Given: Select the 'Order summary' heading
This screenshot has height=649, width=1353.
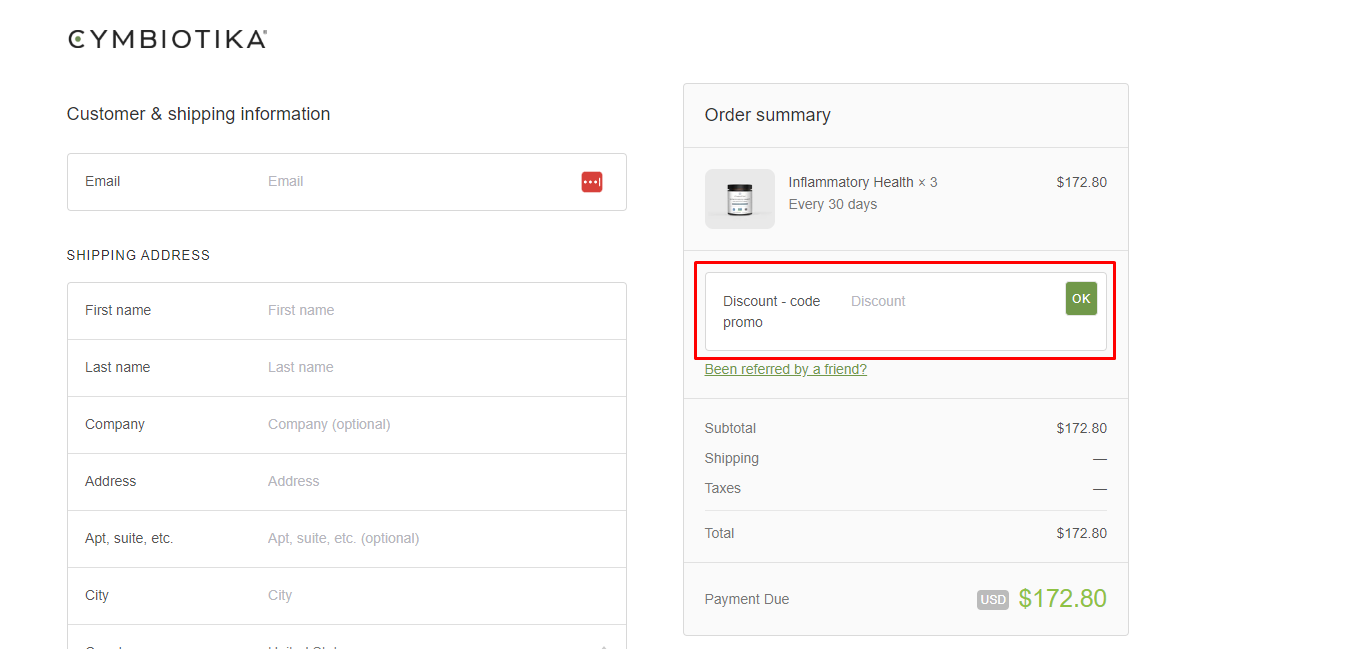Looking at the screenshot, I should pyautogui.click(x=768, y=115).
